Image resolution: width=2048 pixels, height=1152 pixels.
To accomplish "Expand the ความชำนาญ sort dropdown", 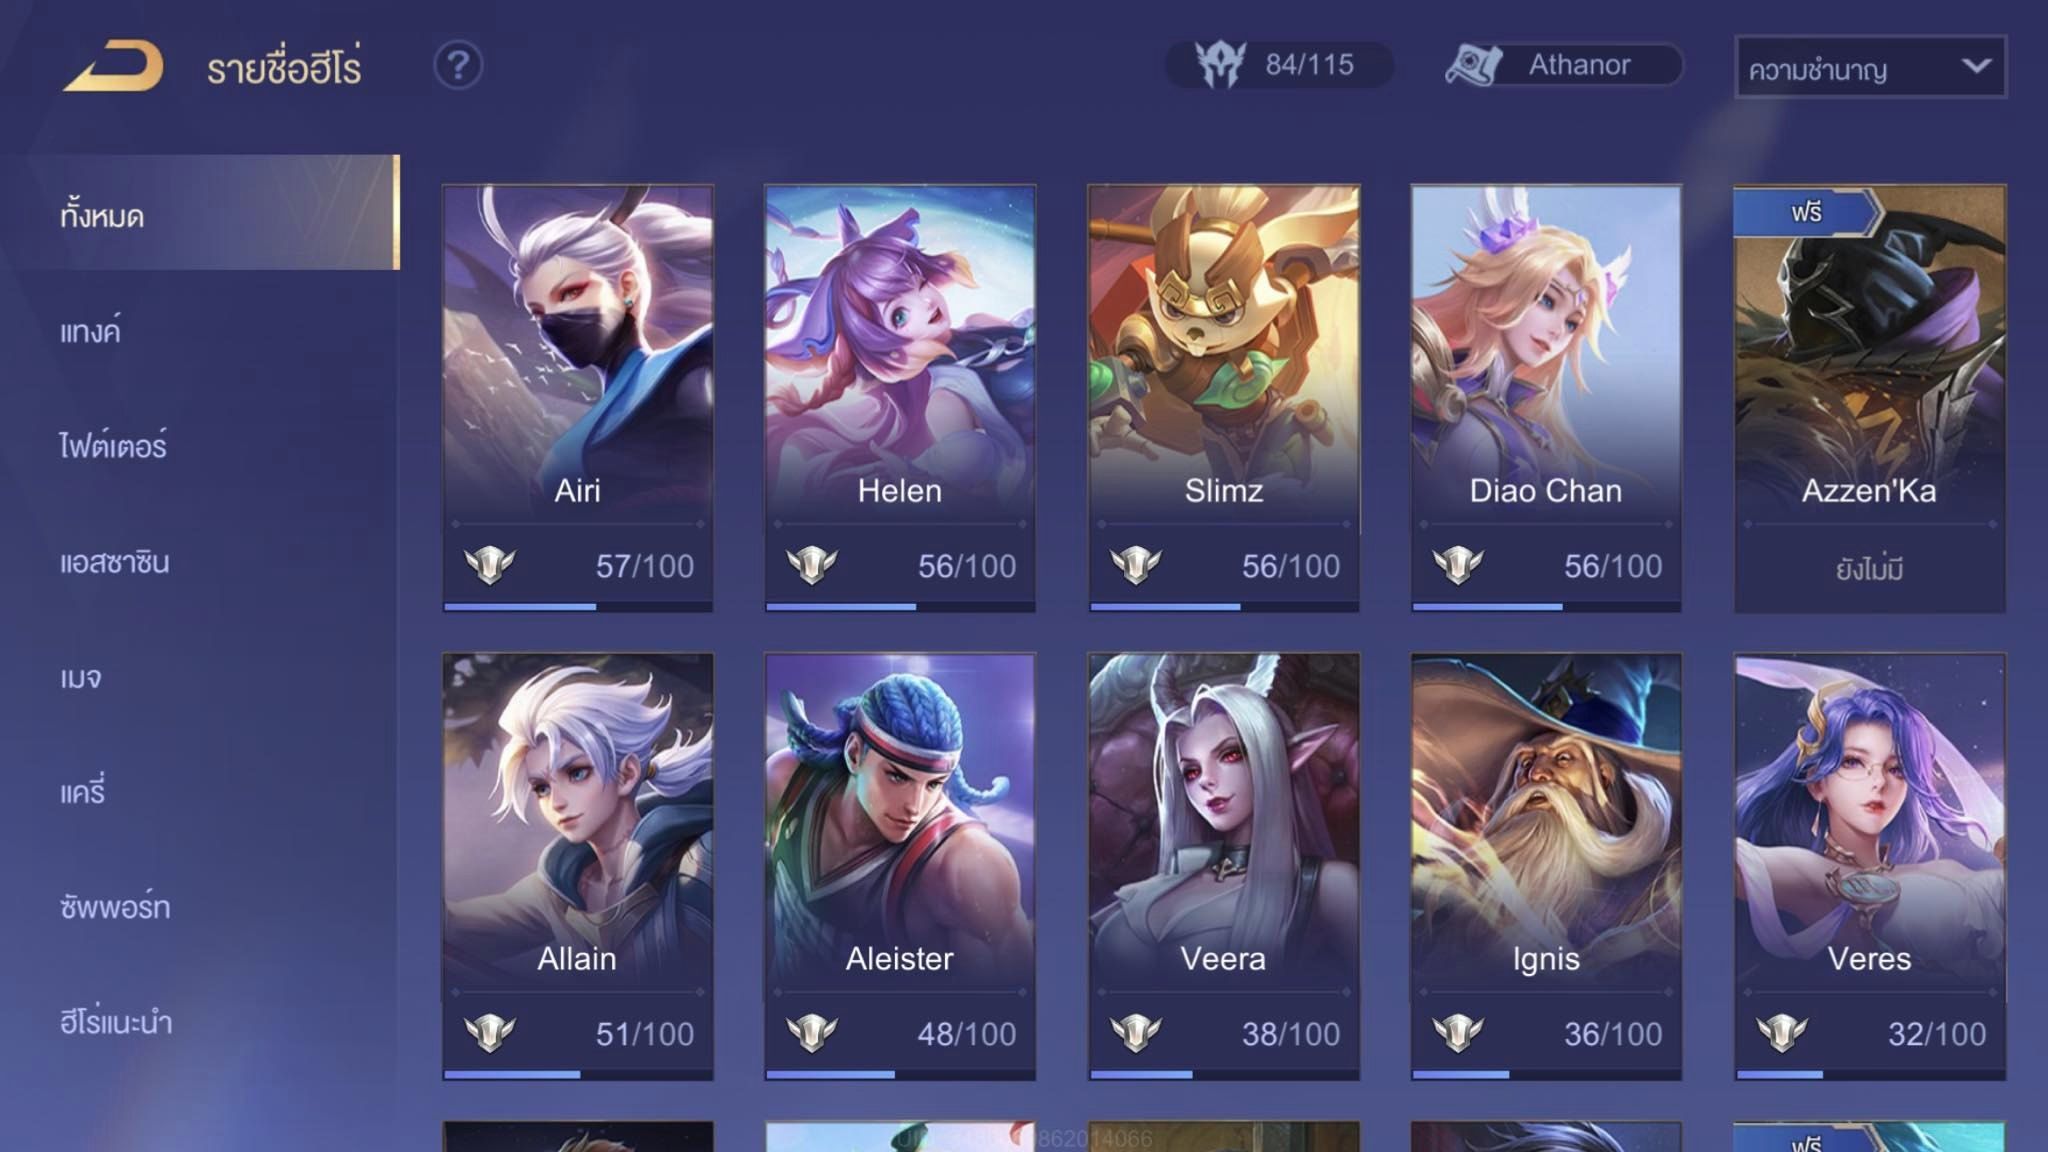I will pos(1870,67).
